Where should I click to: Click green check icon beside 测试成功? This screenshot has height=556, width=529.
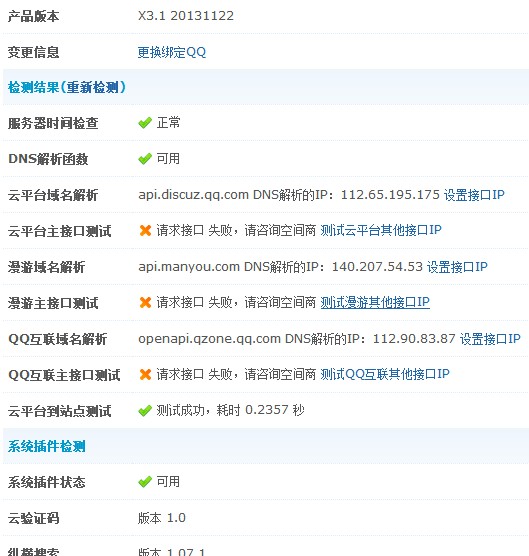[145, 411]
